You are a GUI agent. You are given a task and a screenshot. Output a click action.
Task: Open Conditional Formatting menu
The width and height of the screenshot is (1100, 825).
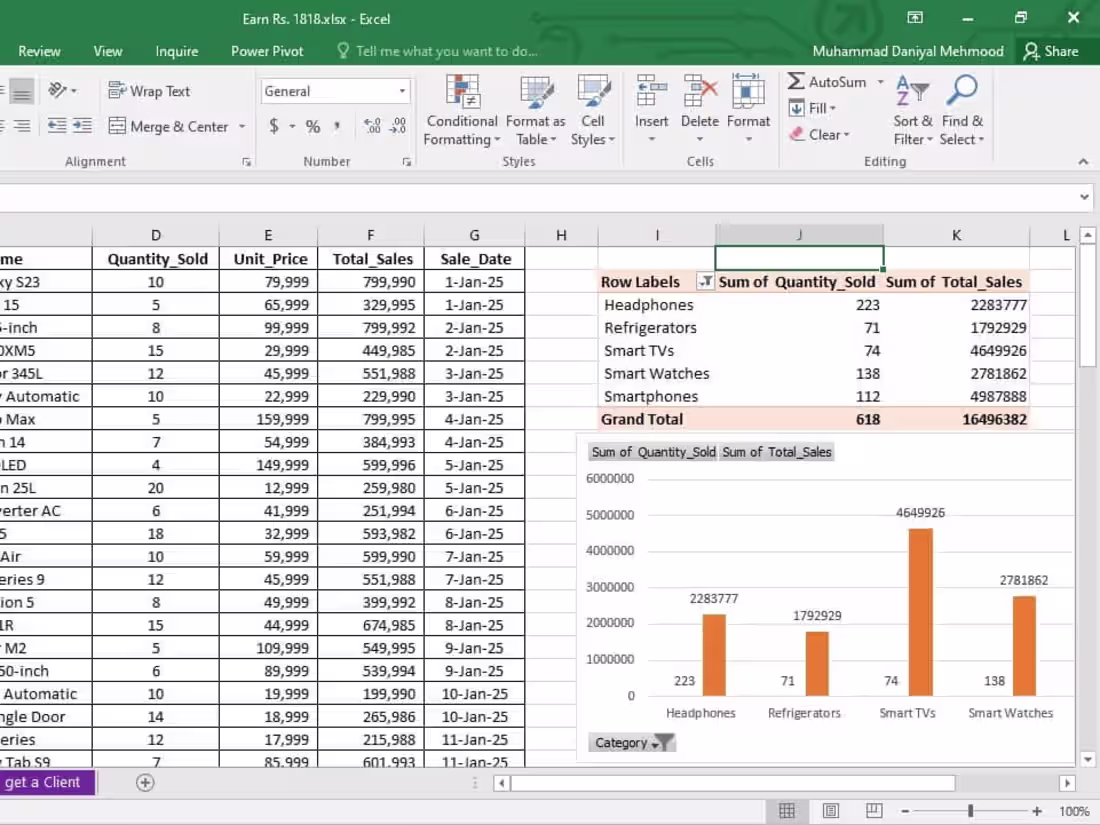pyautogui.click(x=462, y=110)
